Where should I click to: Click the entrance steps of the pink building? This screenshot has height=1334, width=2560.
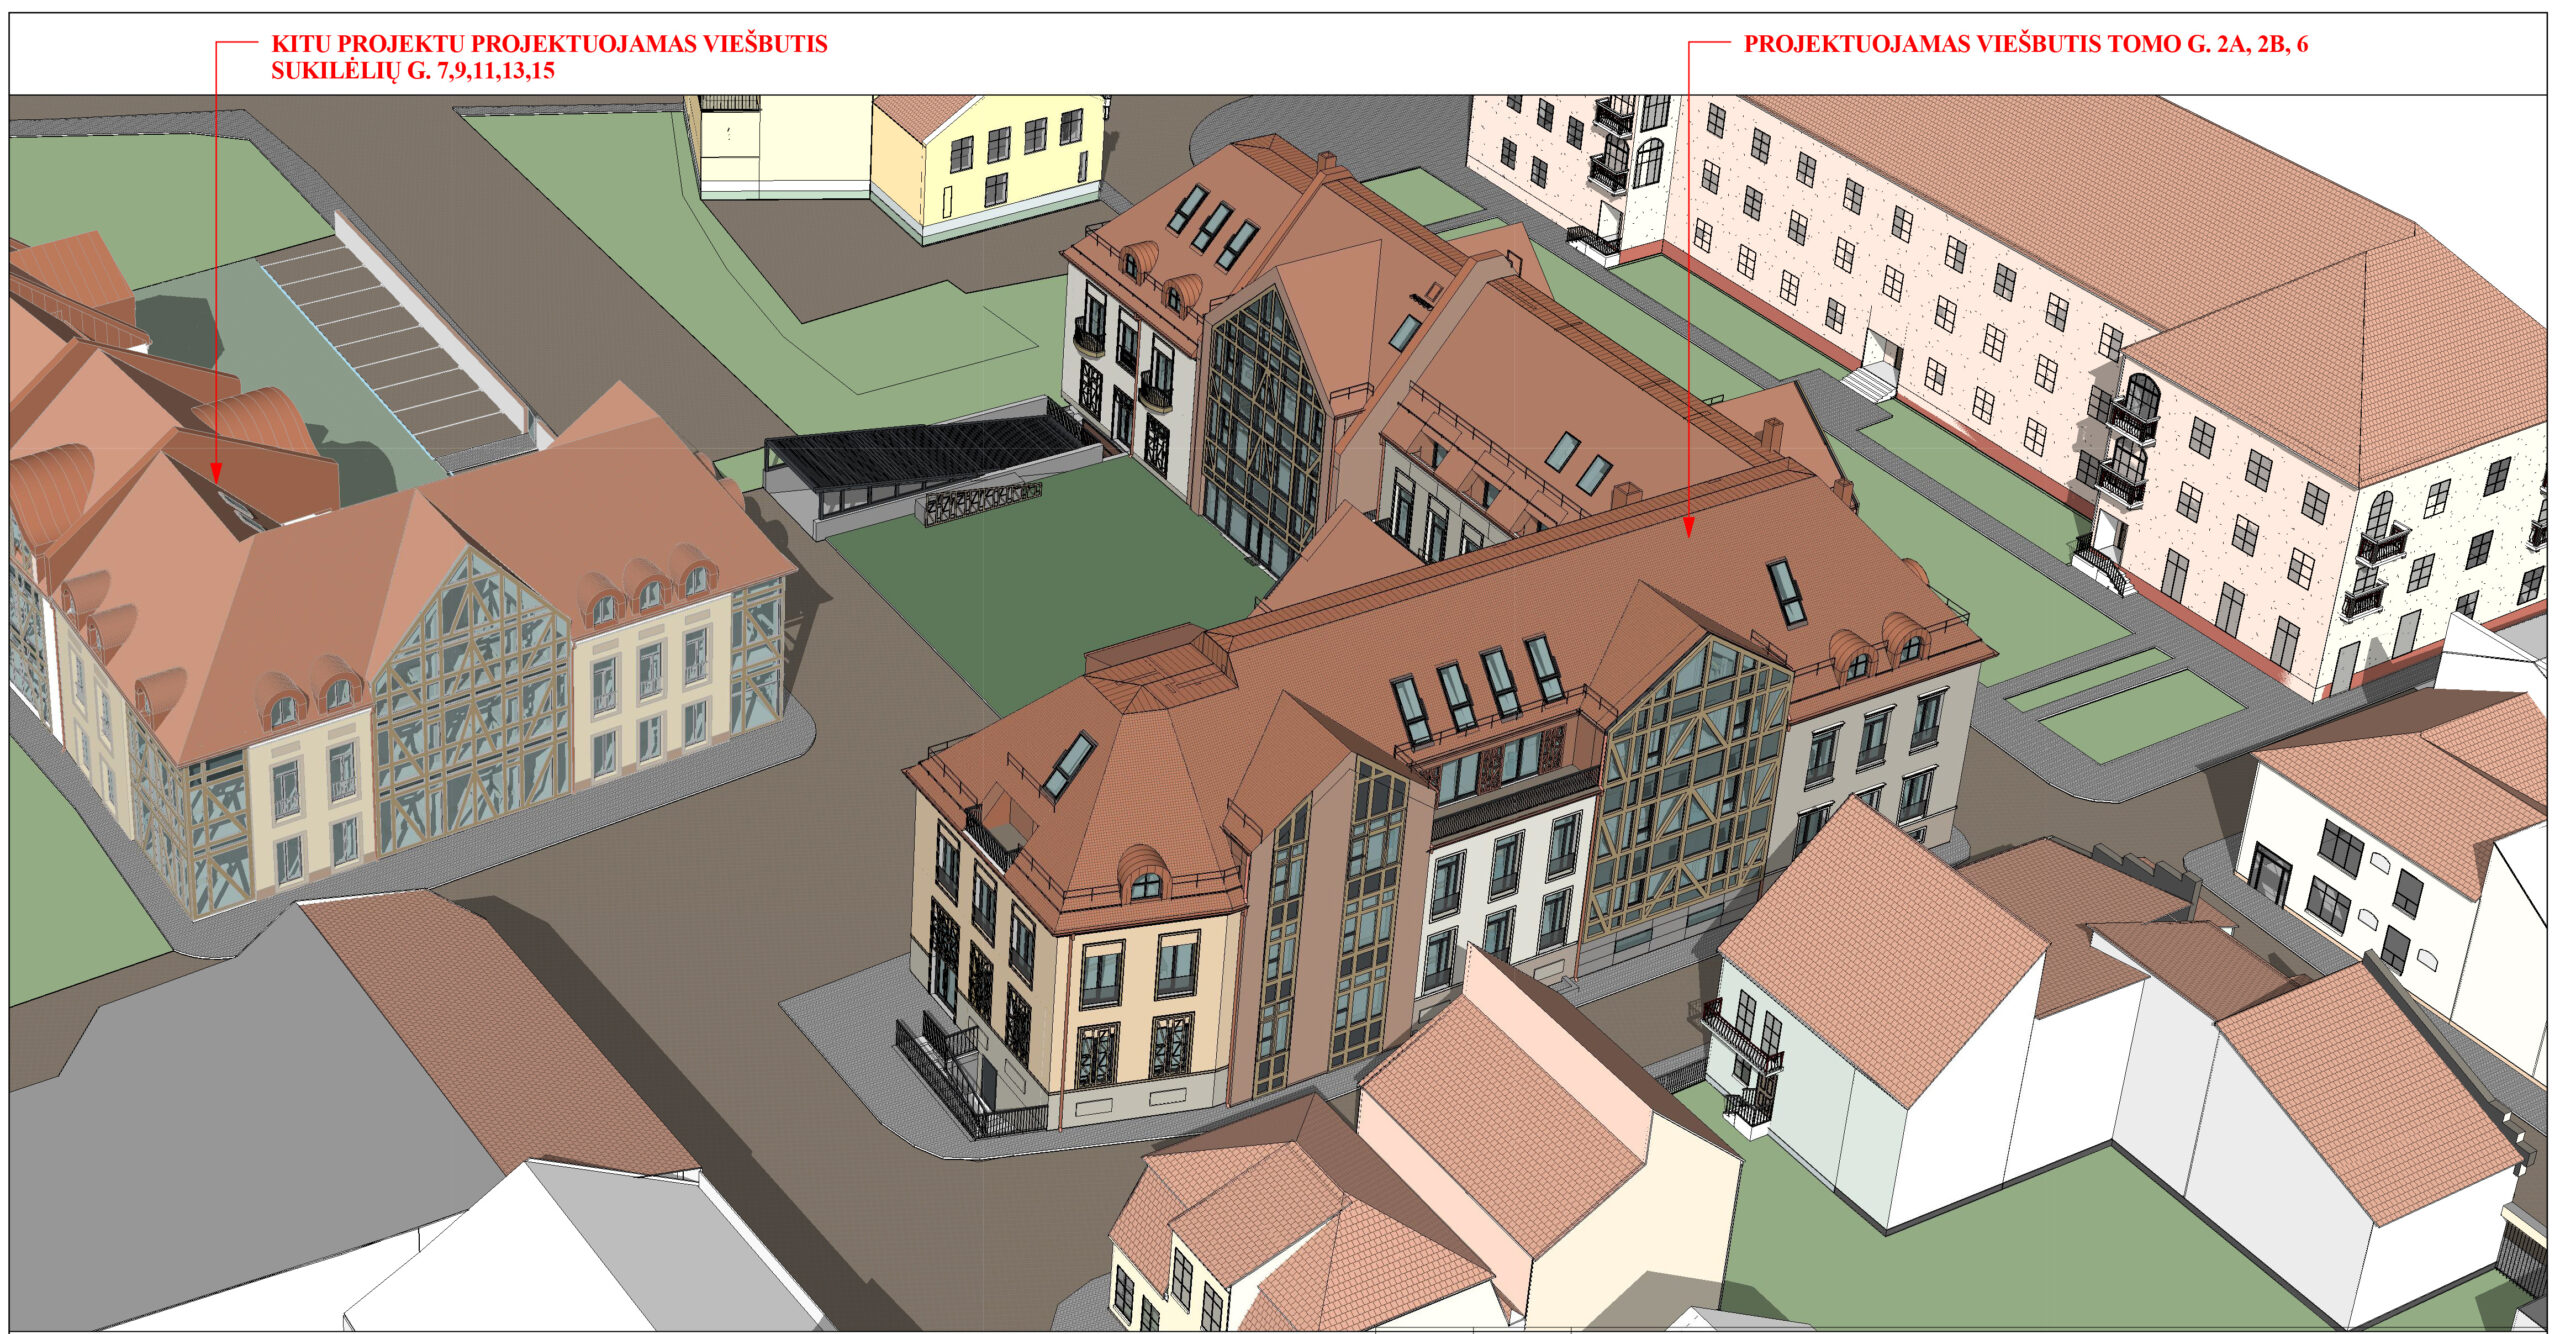[x=1870, y=382]
